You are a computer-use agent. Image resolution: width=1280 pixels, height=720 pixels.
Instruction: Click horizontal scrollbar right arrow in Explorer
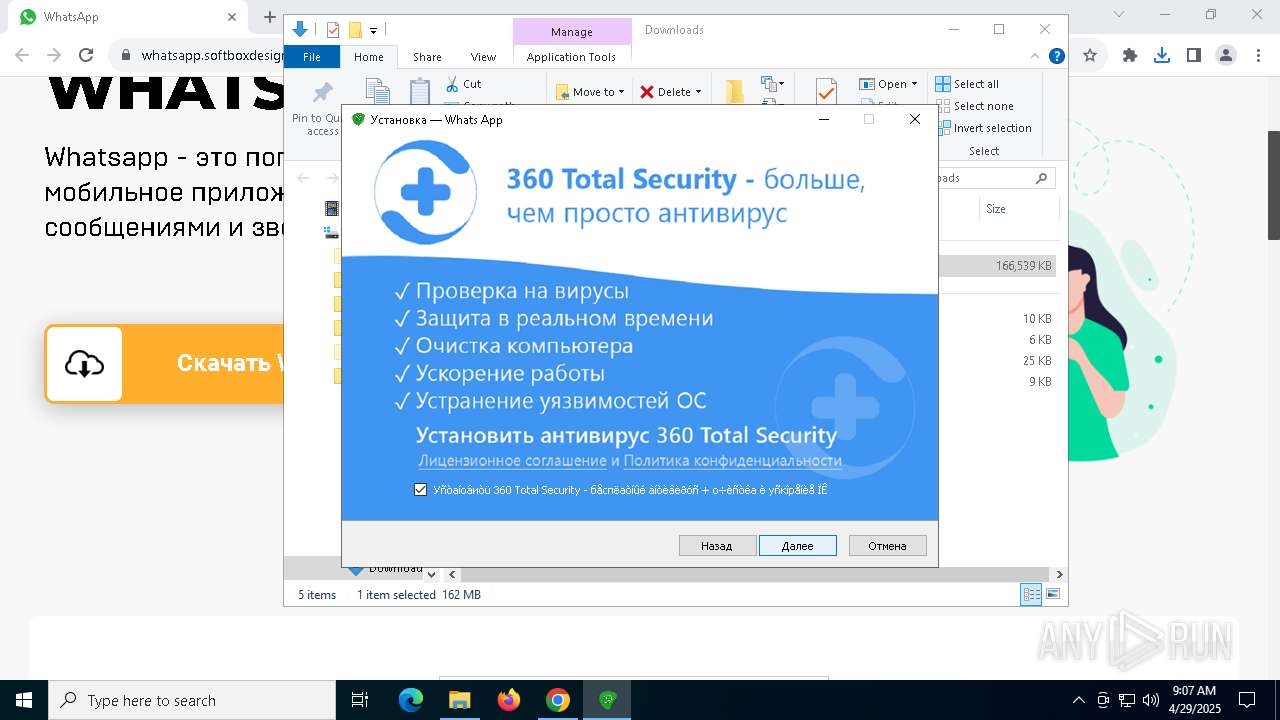tap(1059, 575)
